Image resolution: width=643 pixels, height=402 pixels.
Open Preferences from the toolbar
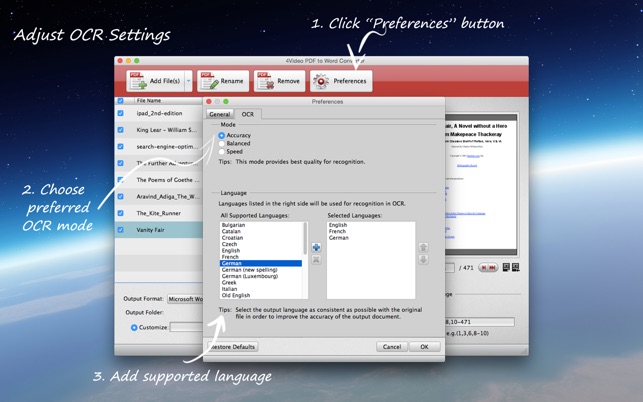341,81
